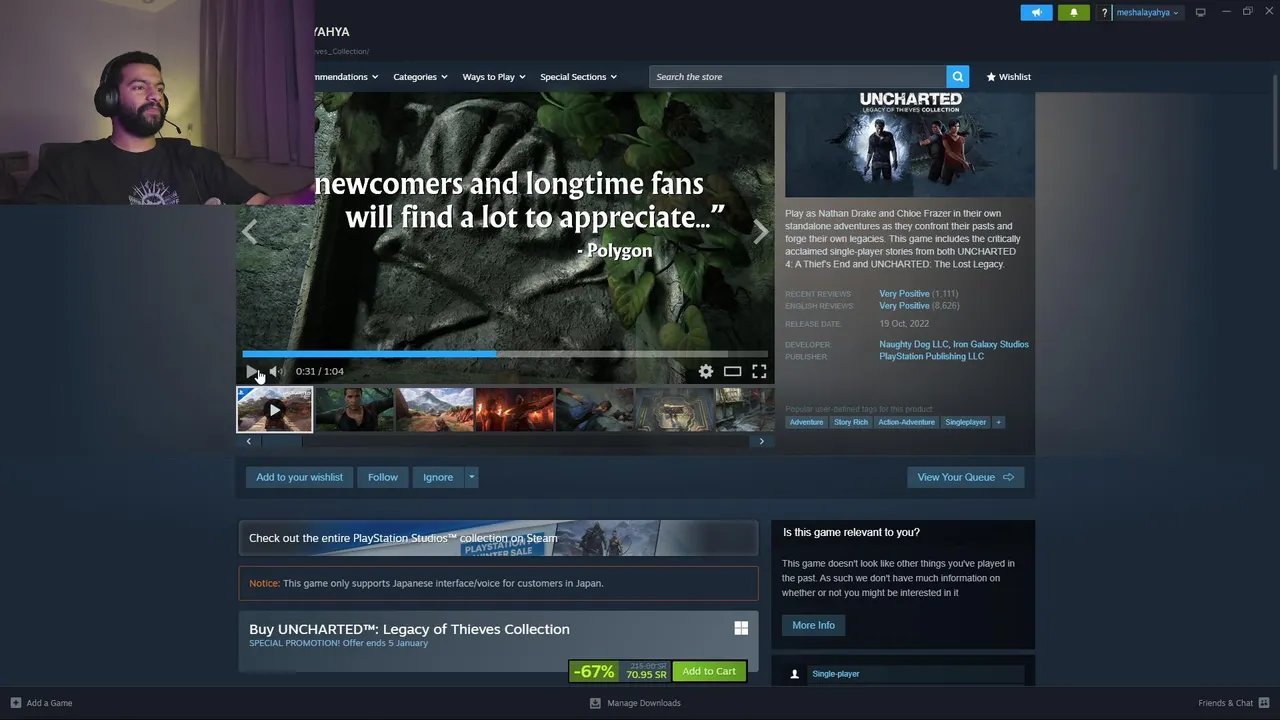Click the Ignore button

click(x=438, y=477)
